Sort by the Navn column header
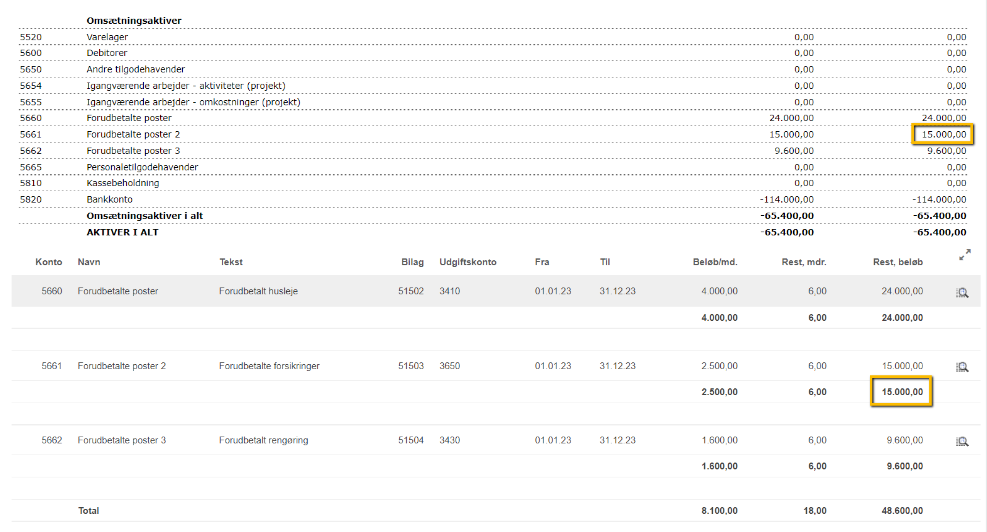 tap(89, 262)
